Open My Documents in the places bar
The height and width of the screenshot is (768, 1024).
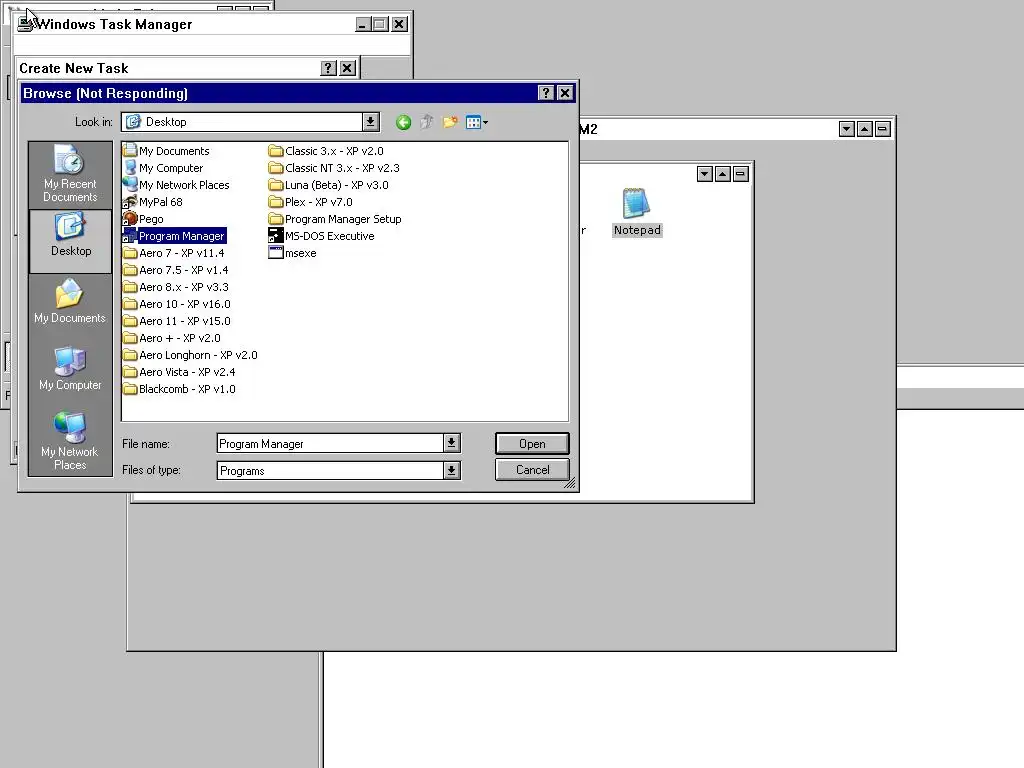(70, 302)
